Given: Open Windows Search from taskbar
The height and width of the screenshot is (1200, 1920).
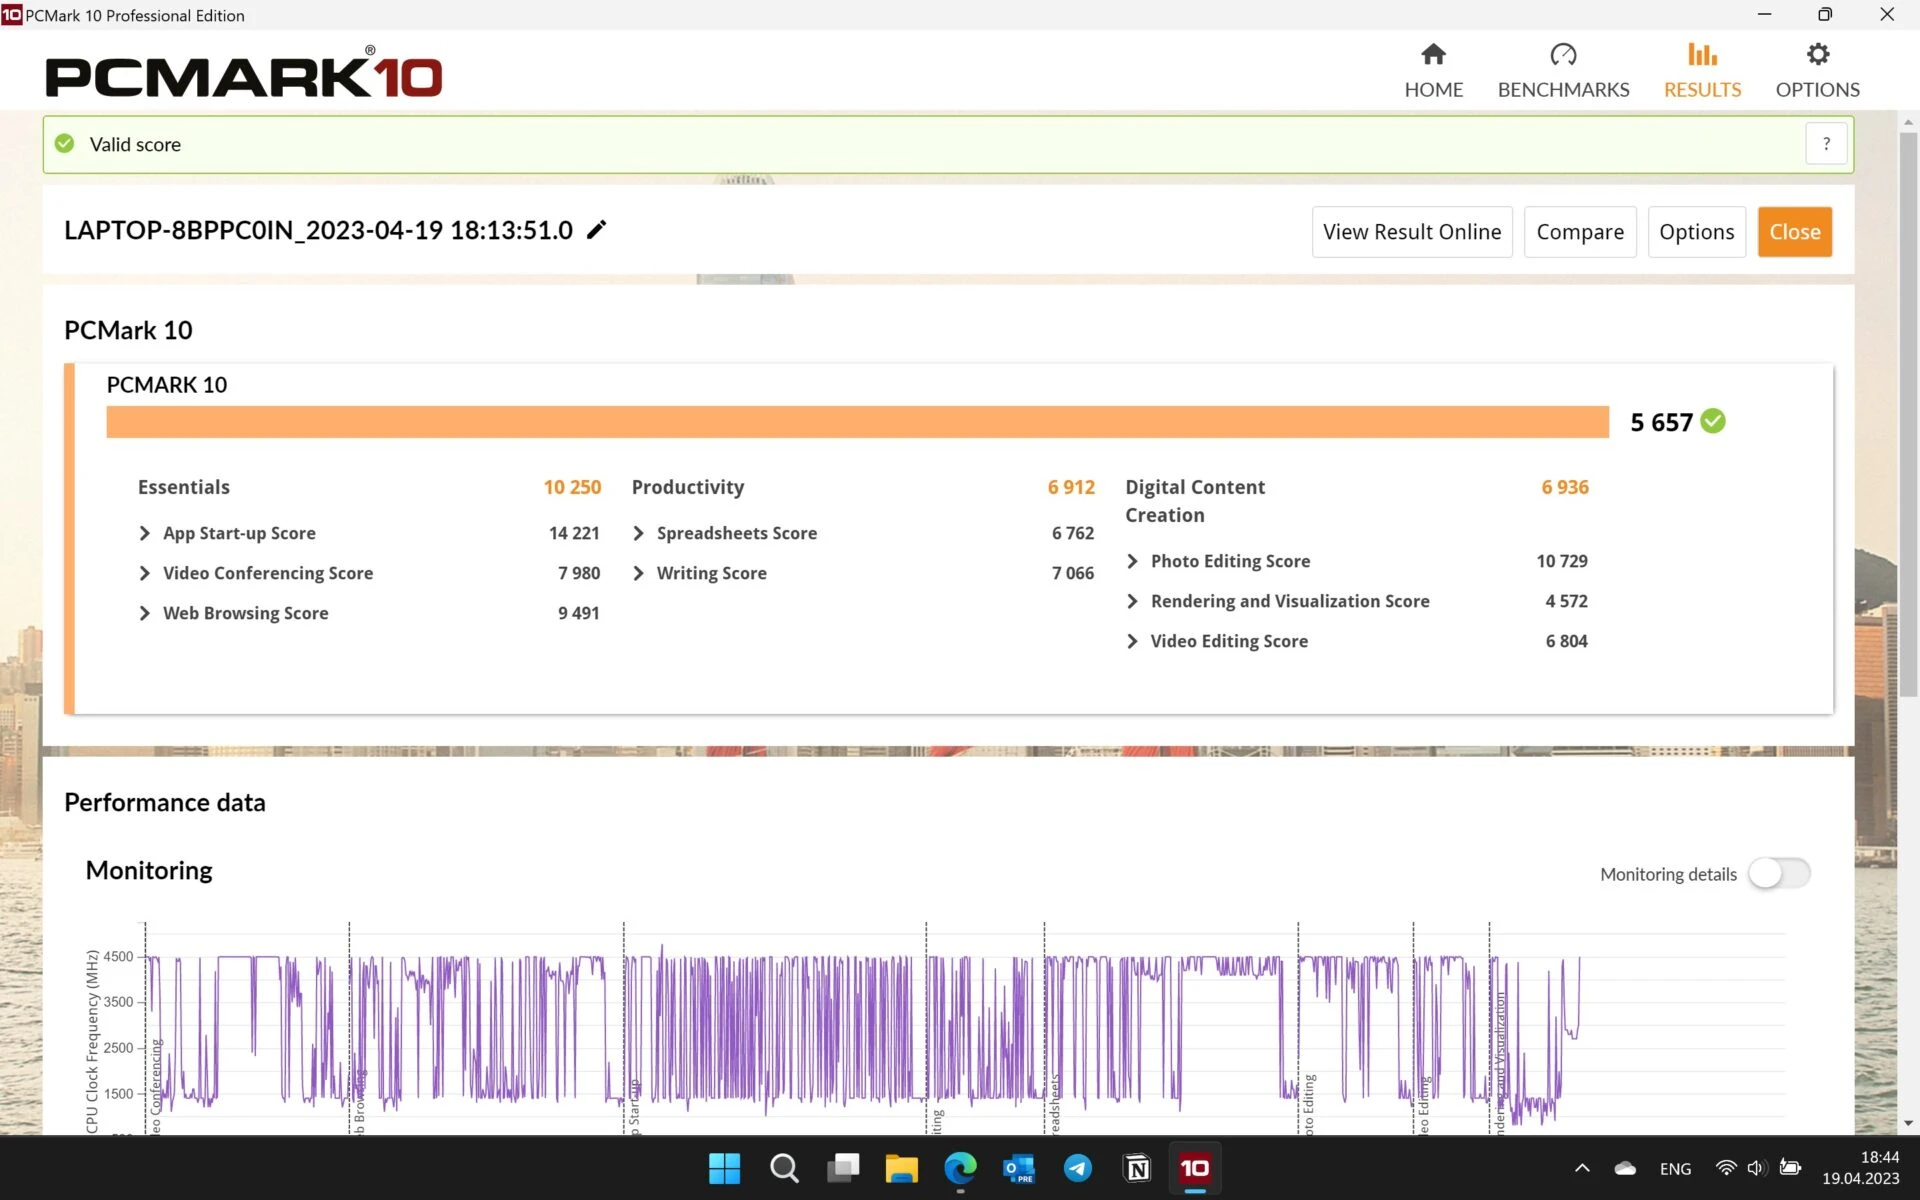Looking at the screenshot, I should point(784,1168).
